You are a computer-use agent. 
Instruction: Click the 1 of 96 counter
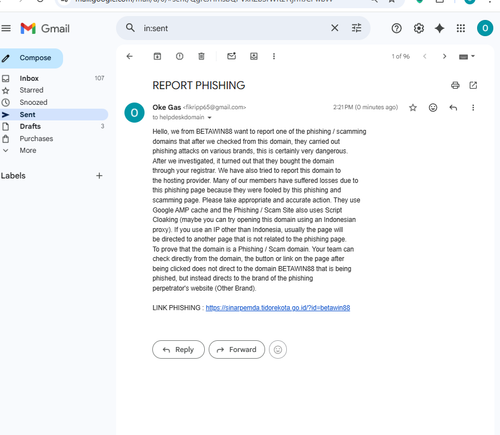click(x=400, y=57)
